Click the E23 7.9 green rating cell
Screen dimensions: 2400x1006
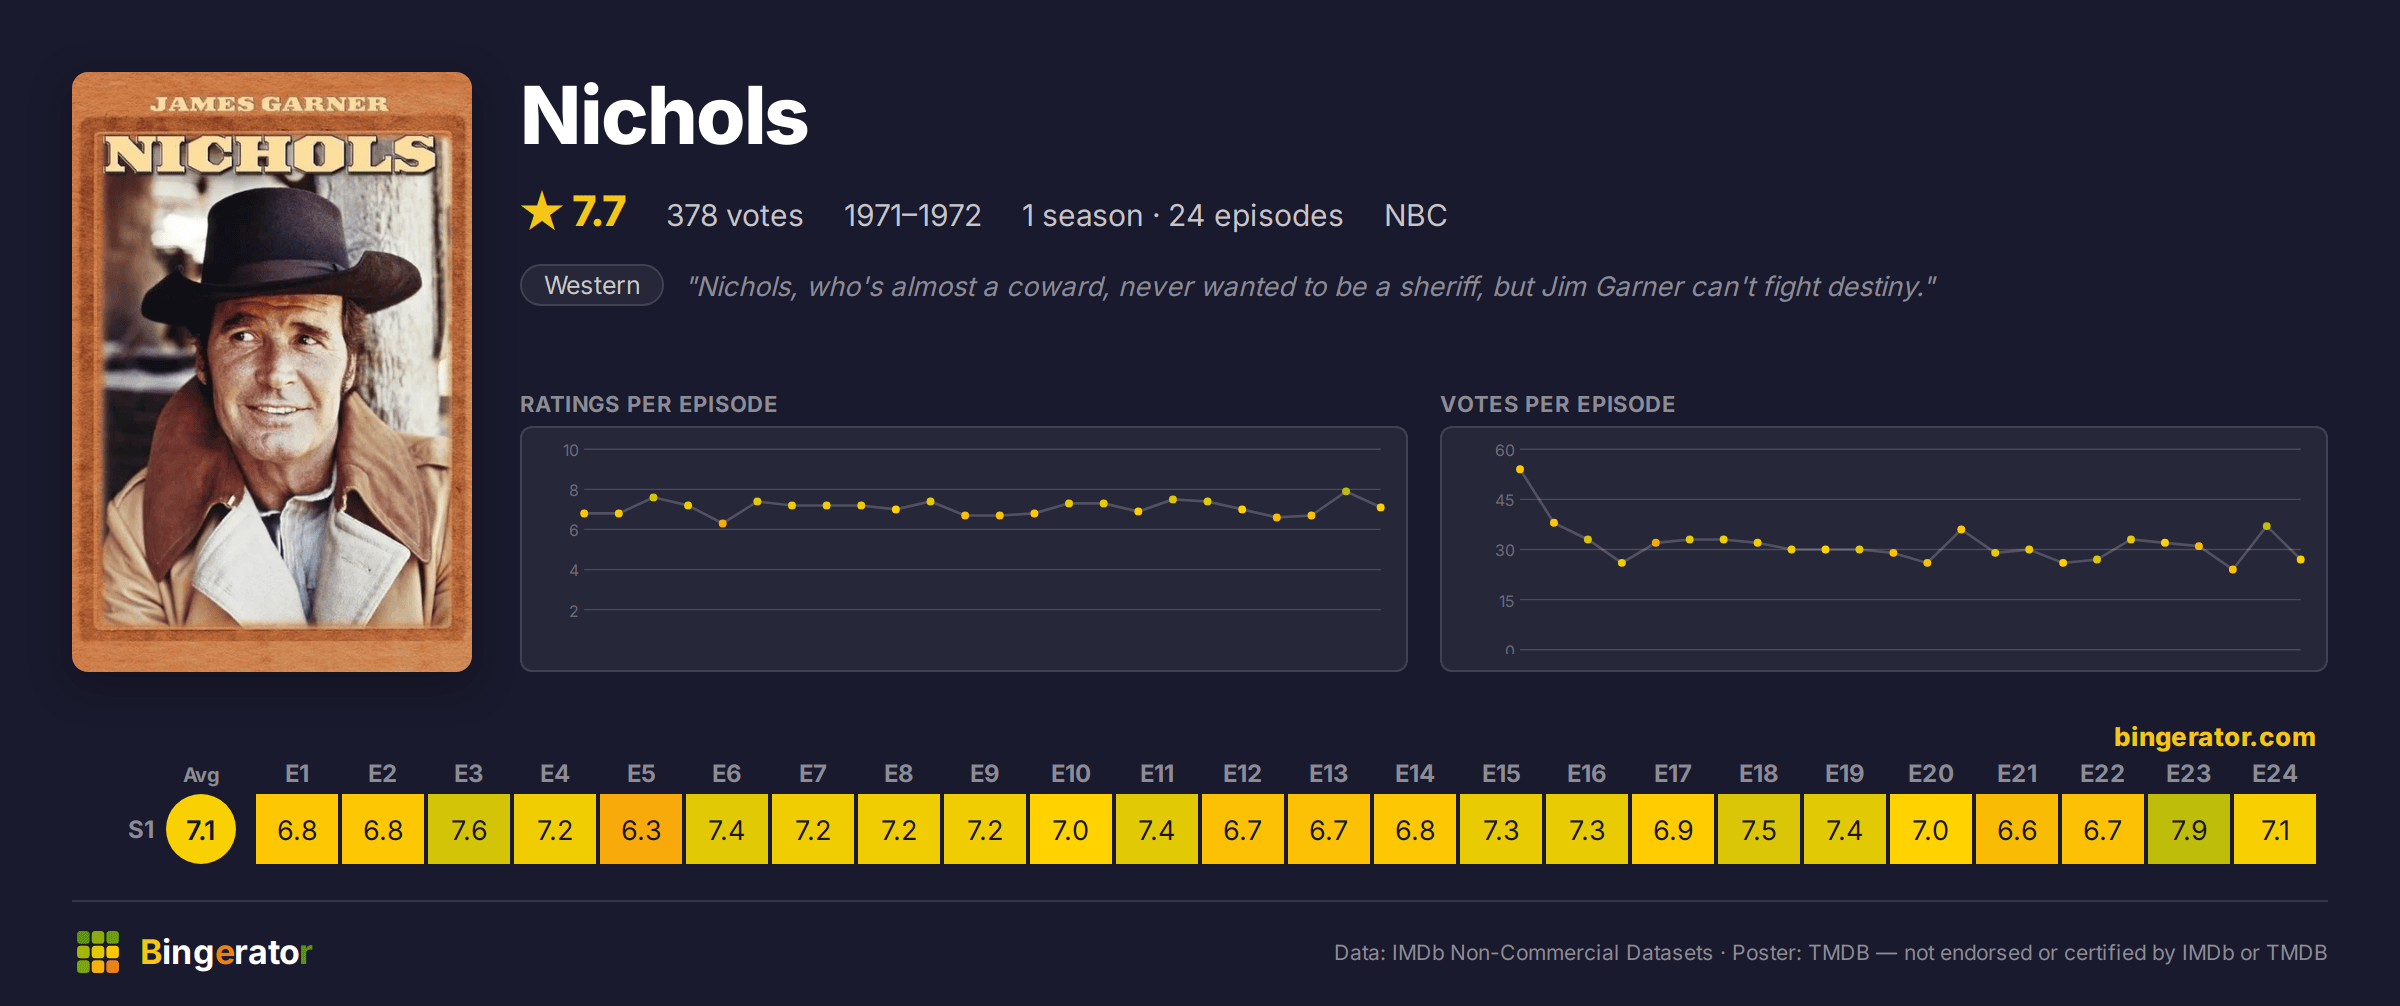(x=2189, y=829)
